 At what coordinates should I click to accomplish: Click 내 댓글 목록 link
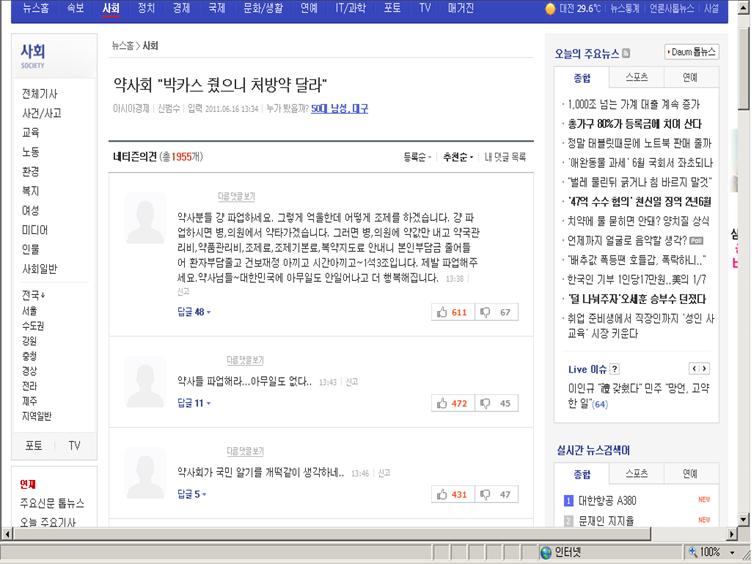point(505,157)
